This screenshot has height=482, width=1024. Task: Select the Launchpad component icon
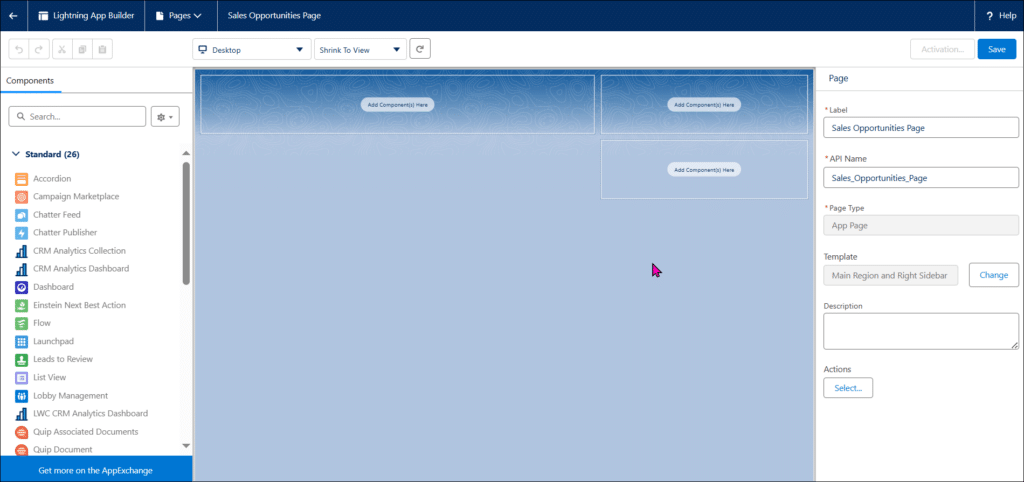[22, 341]
